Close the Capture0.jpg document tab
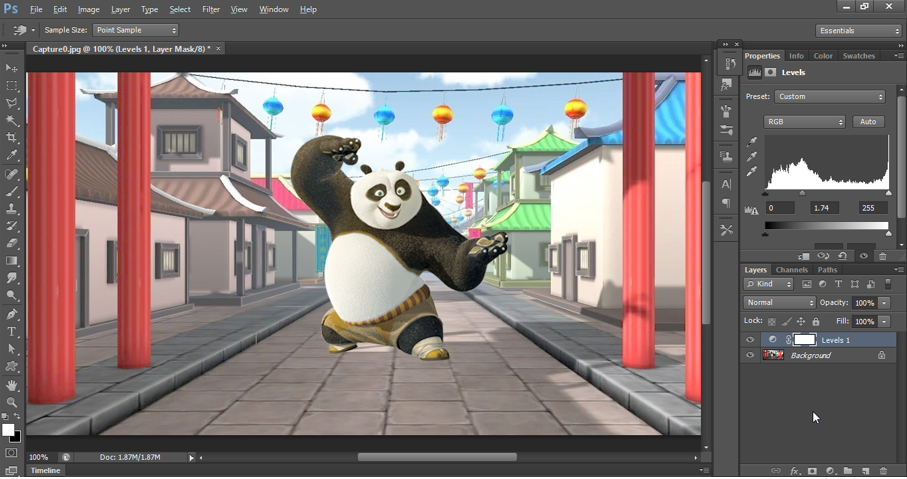Image resolution: width=907 pixels, height=479 pixels. click(218, 49)
